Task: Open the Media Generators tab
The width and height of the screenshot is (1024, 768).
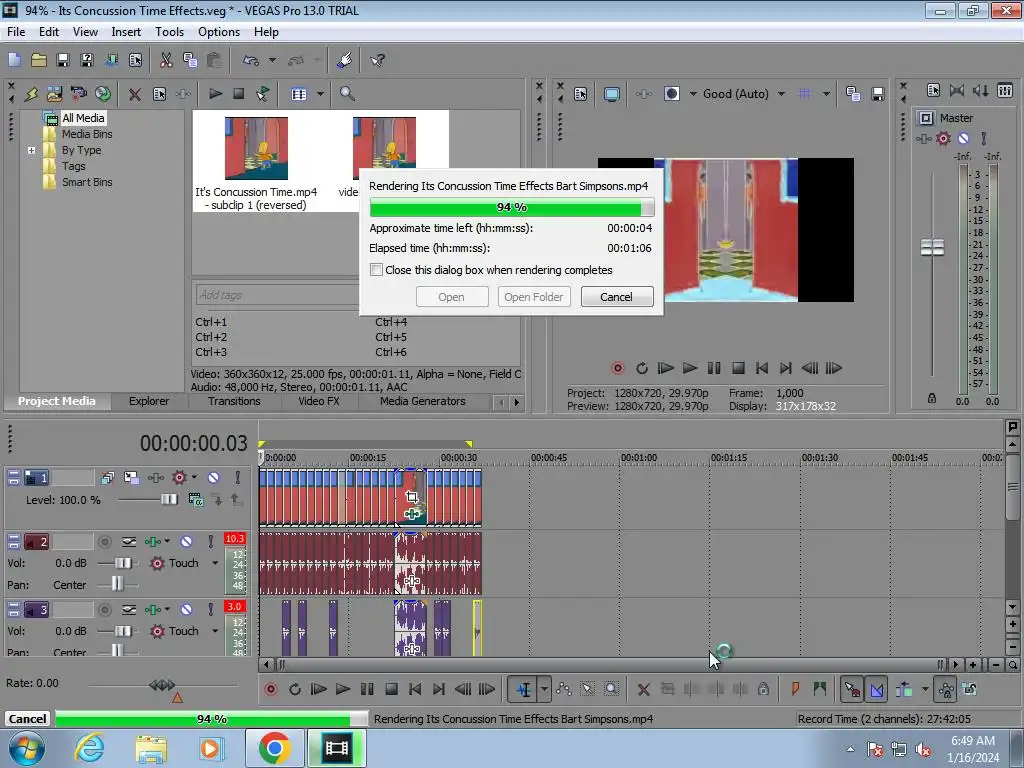Action: 423,402
